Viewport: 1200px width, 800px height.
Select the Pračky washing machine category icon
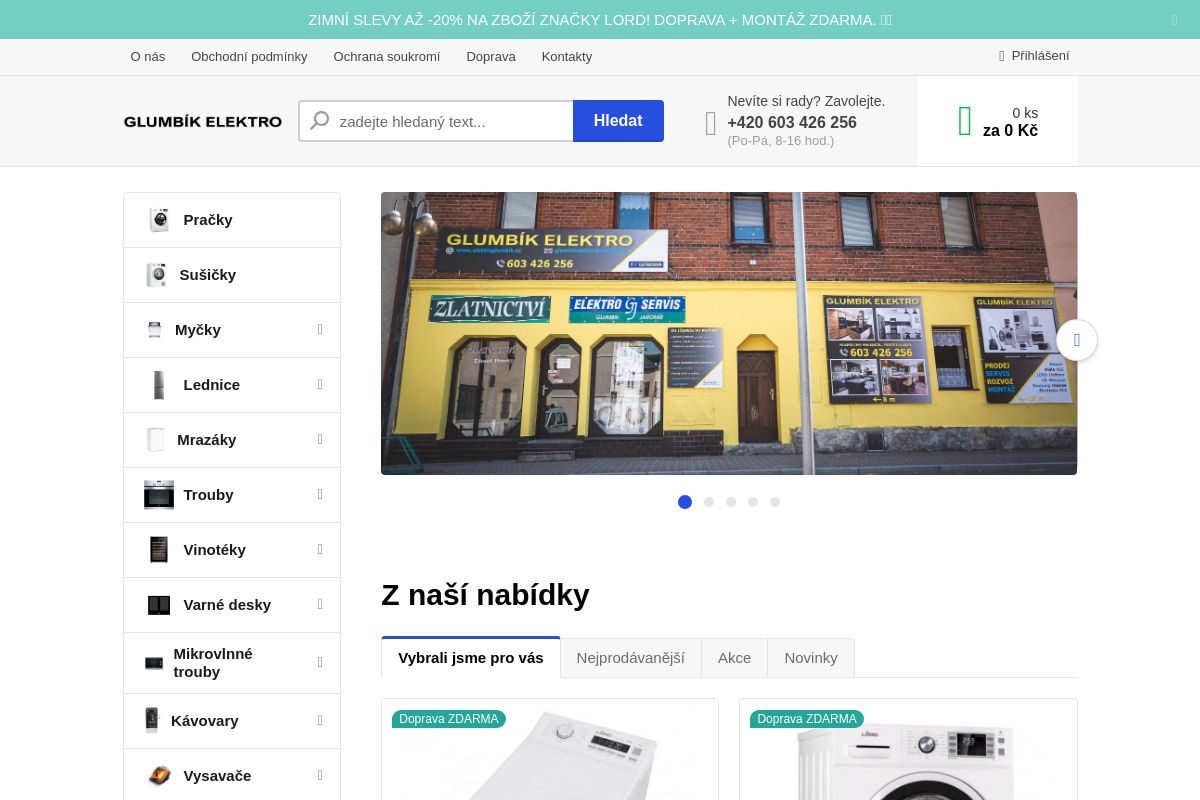pyautogui.click(x=159, y=219)
